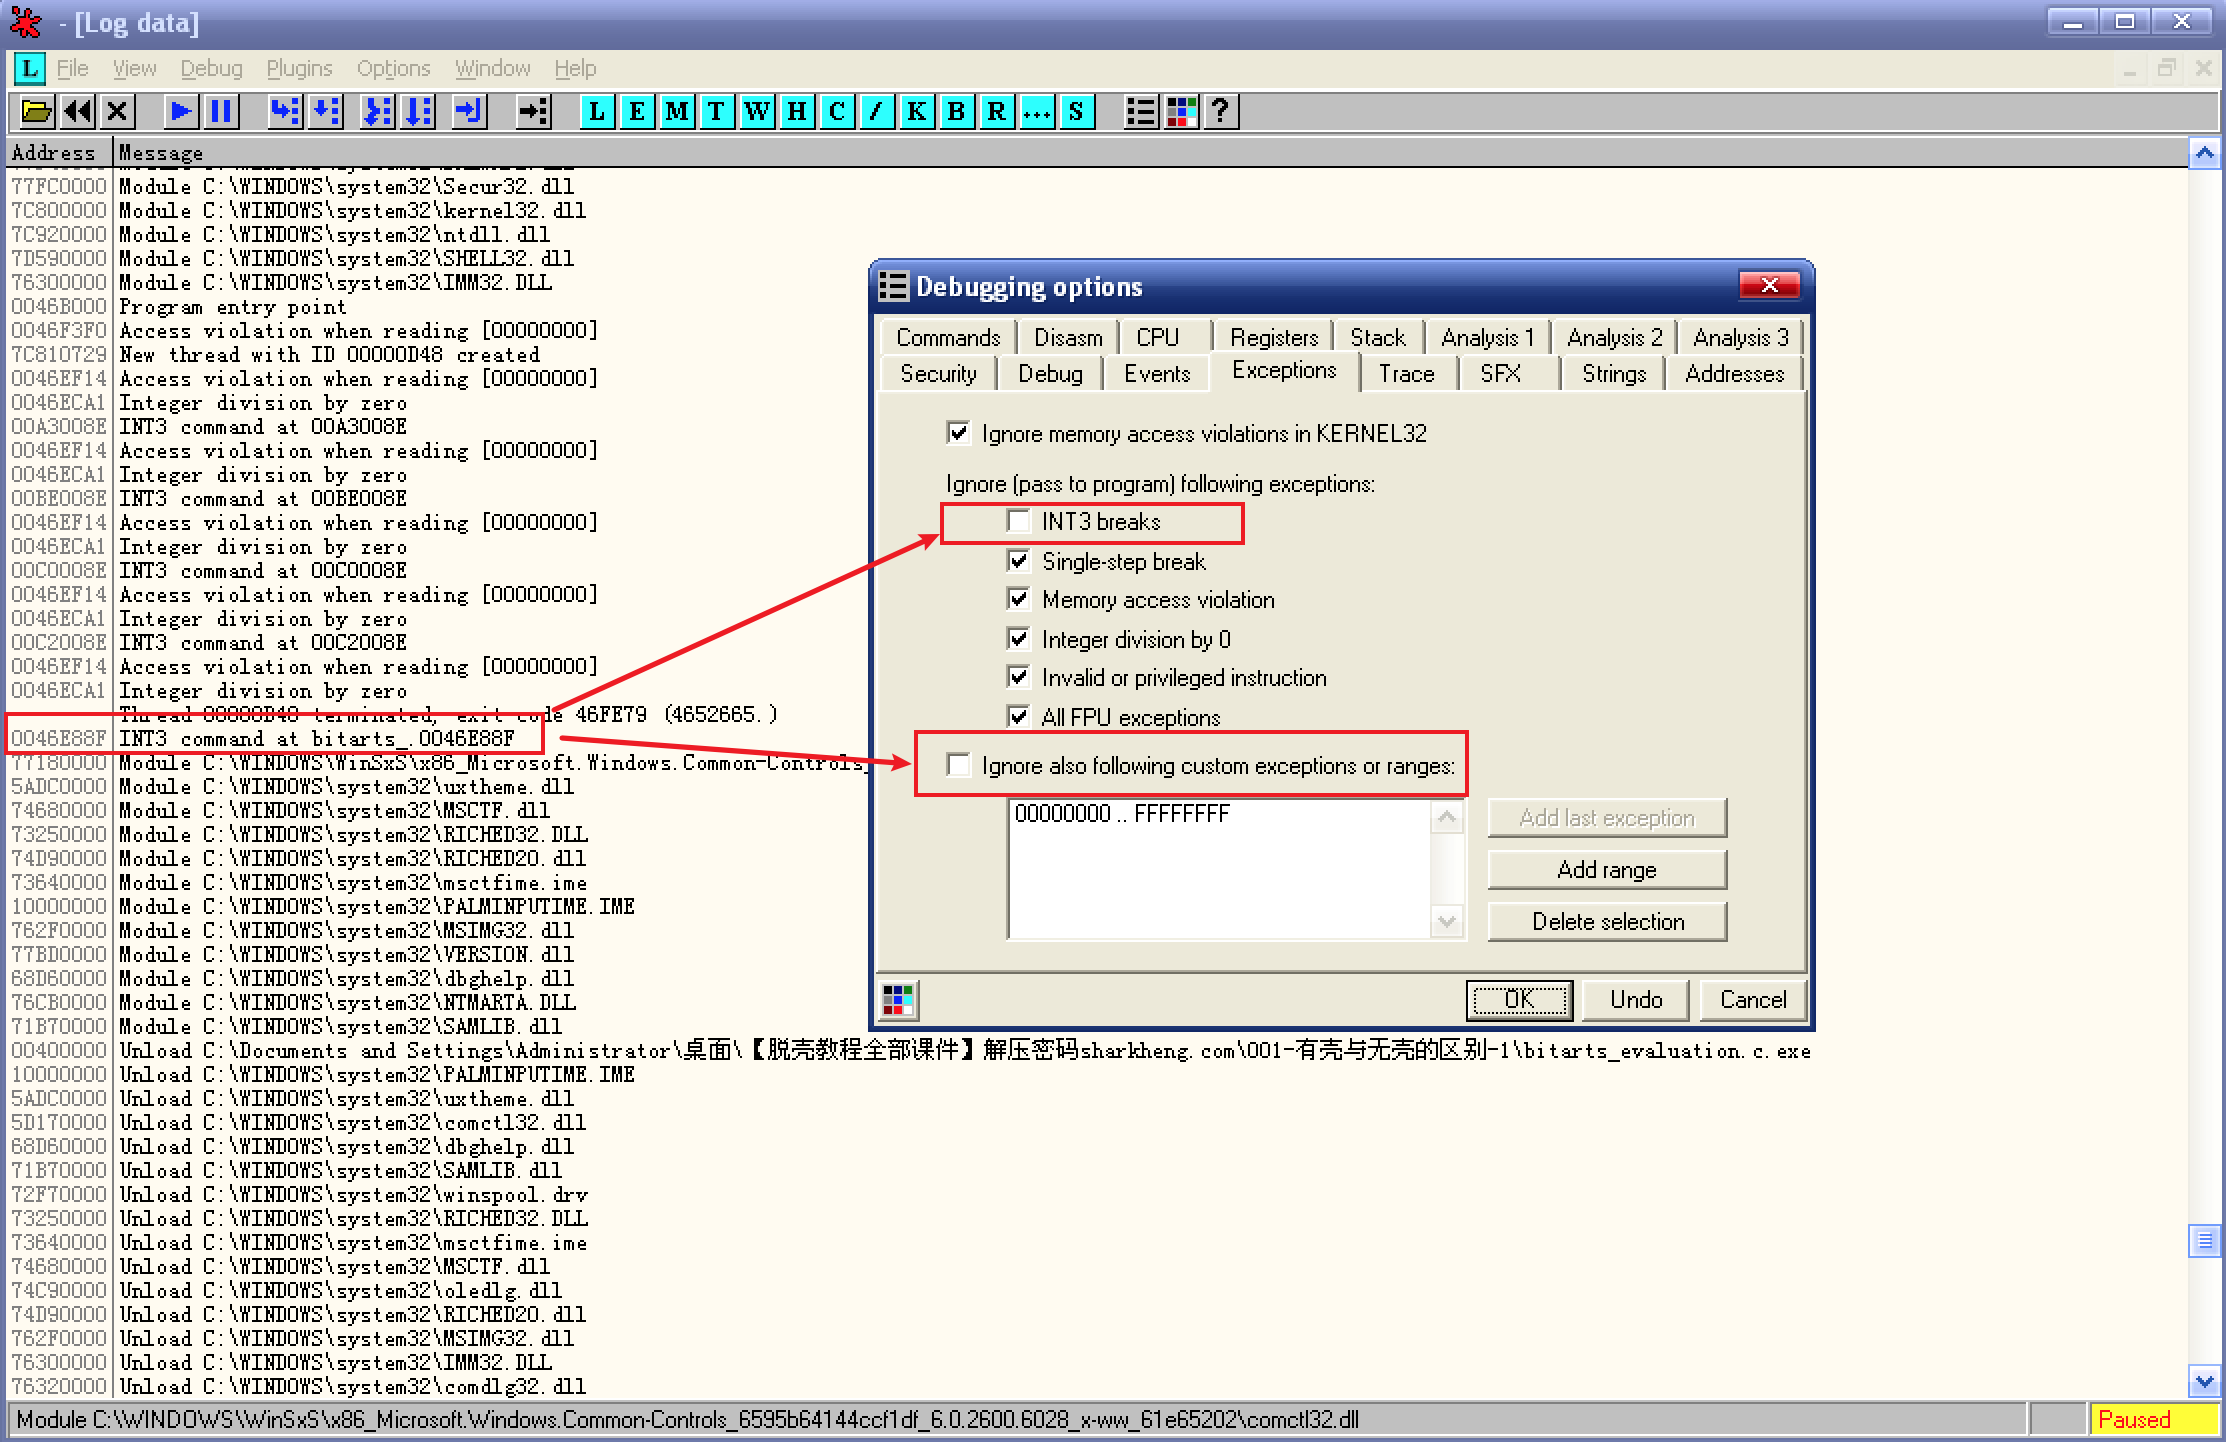
Task: Open Help with question mark icon
Action: [x=1220, y=111]
